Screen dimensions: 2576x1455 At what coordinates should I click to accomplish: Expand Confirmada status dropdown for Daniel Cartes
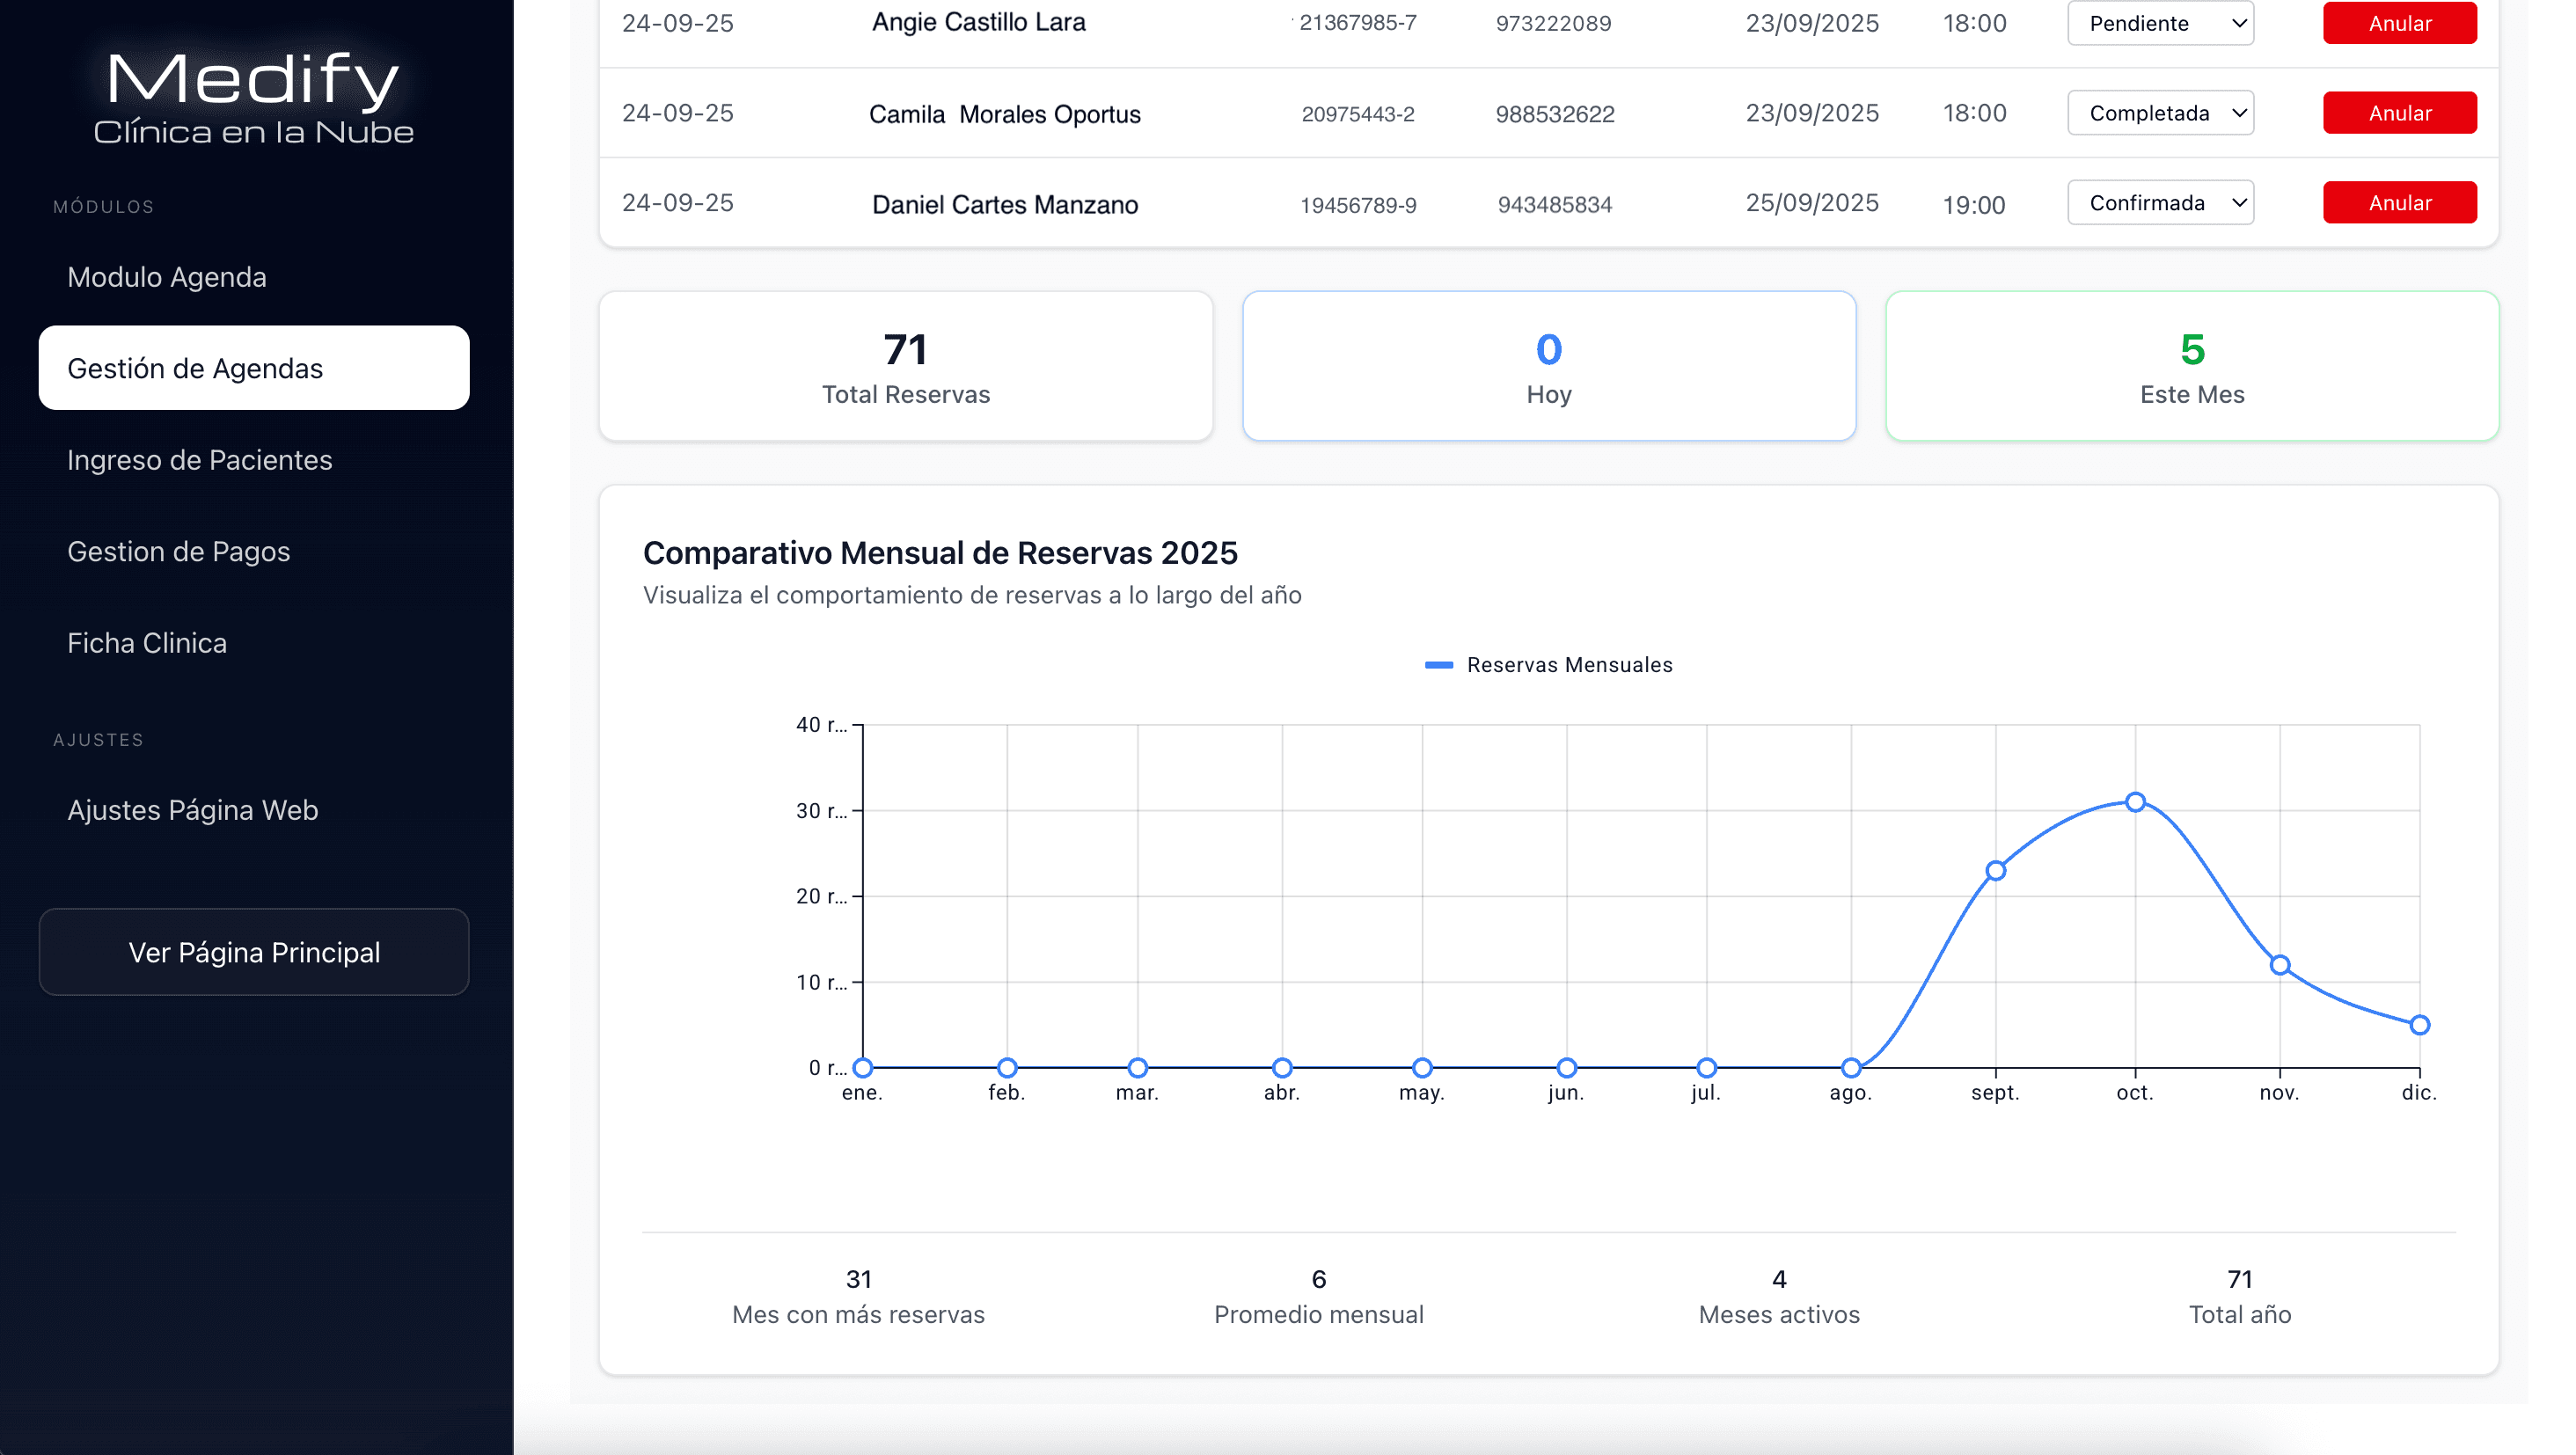click(2160, 203)
